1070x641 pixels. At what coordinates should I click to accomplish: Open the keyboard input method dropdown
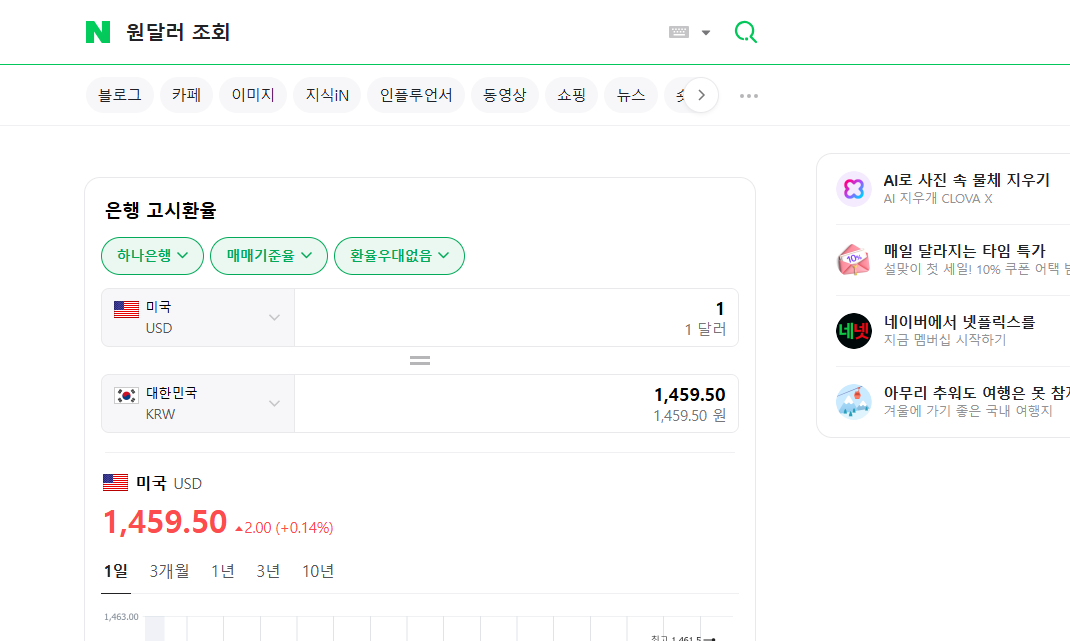click(x=687, y=31)
